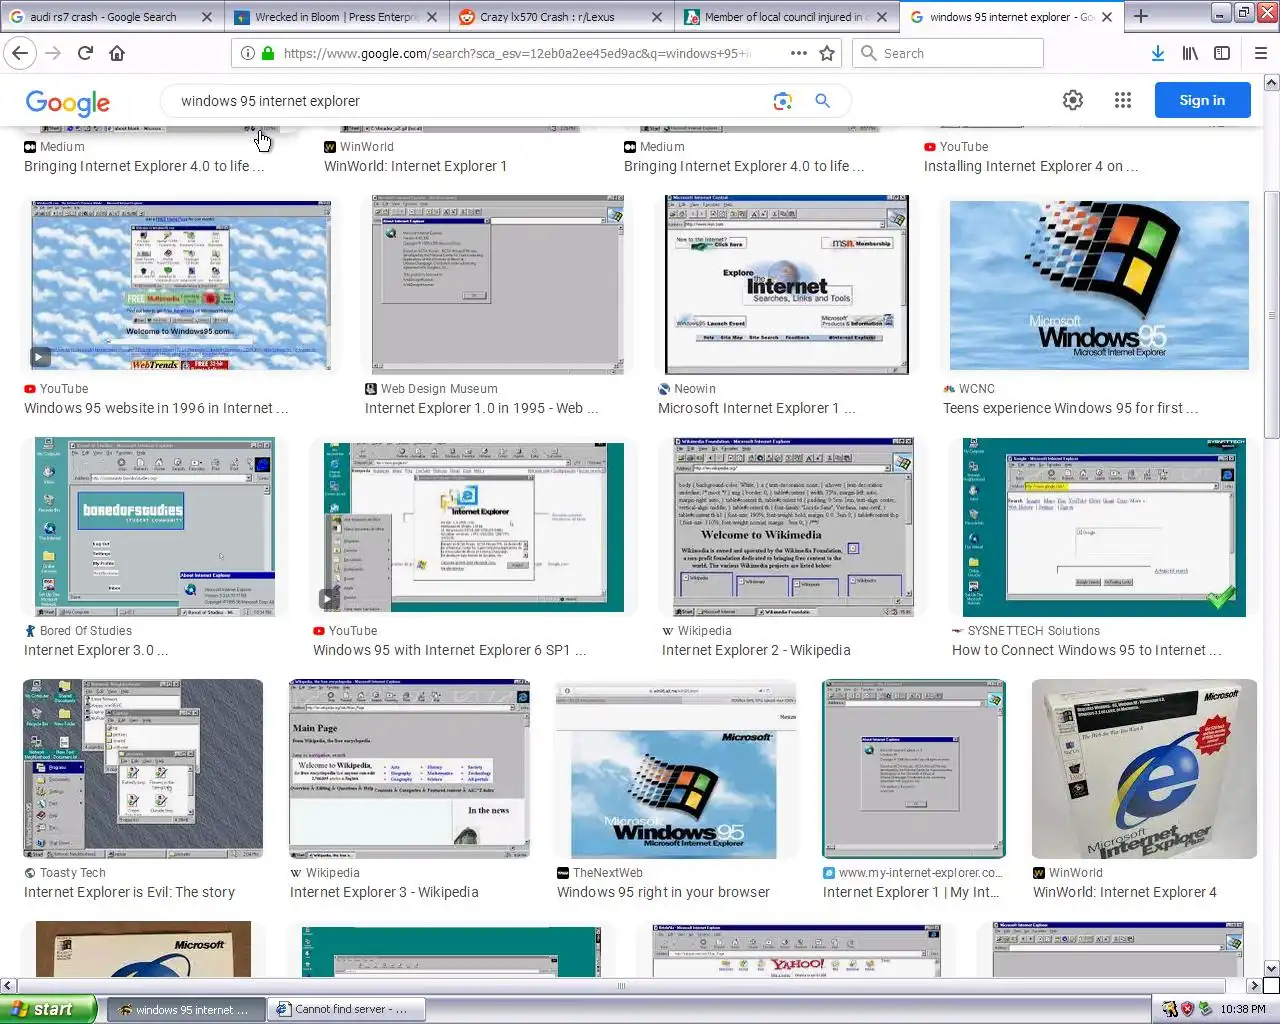Click the Google logo
The width and height of the screenshot is (1280, 1024).
tap(68, 102)
